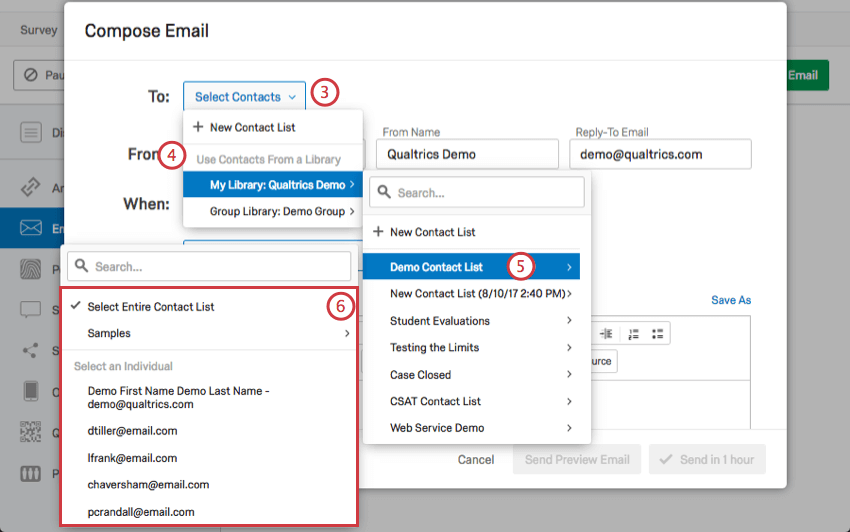Select the fingerprint sidebar icon
The width and height of the screenshot is (850, 532).
(x=31, y=269)
